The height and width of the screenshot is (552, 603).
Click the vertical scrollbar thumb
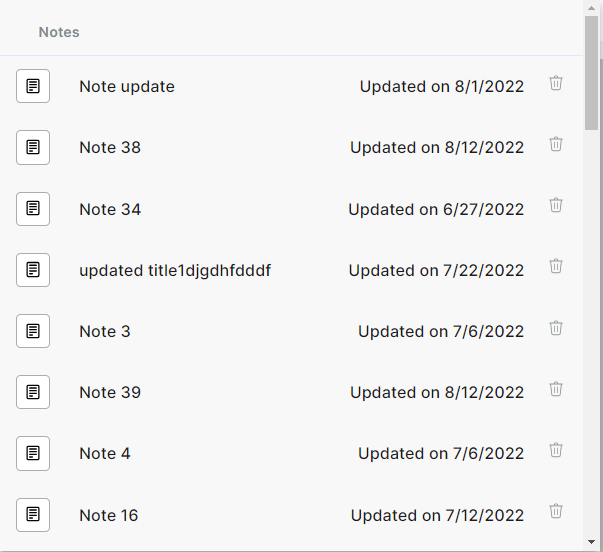(x=591, y=73)
